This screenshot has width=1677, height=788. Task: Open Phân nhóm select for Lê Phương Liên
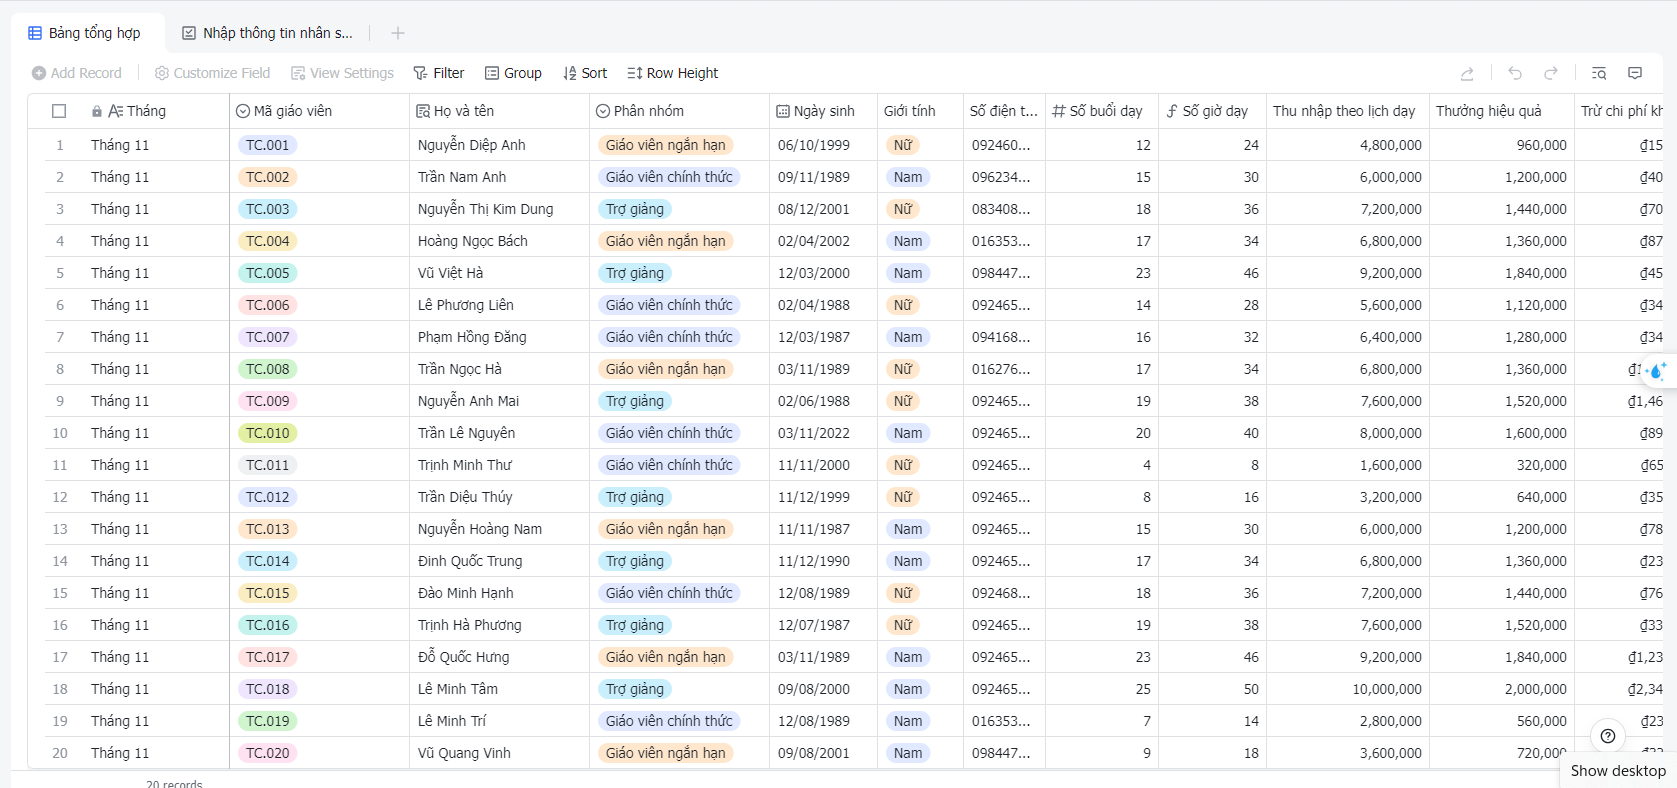point(669,305)
